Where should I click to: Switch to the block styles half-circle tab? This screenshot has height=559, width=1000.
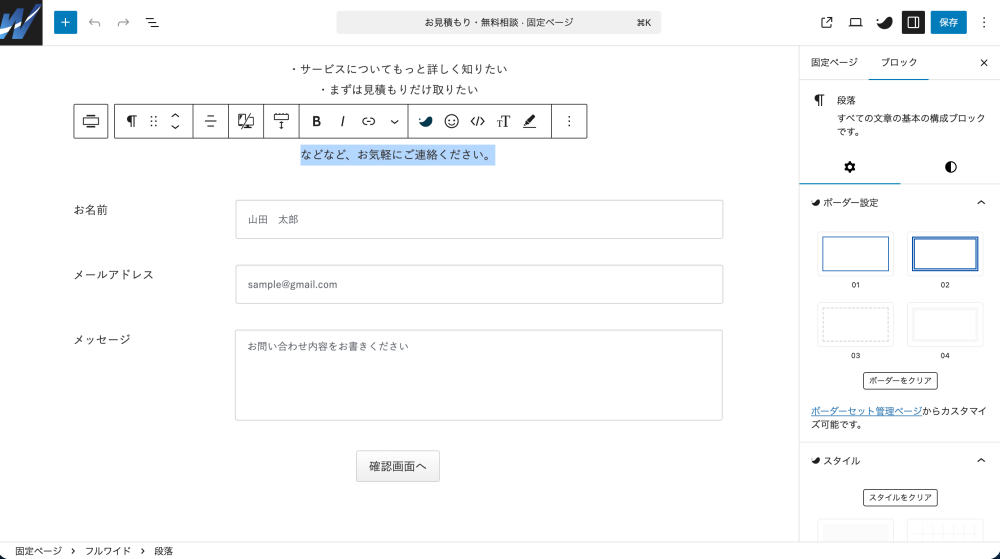[950, 167]
